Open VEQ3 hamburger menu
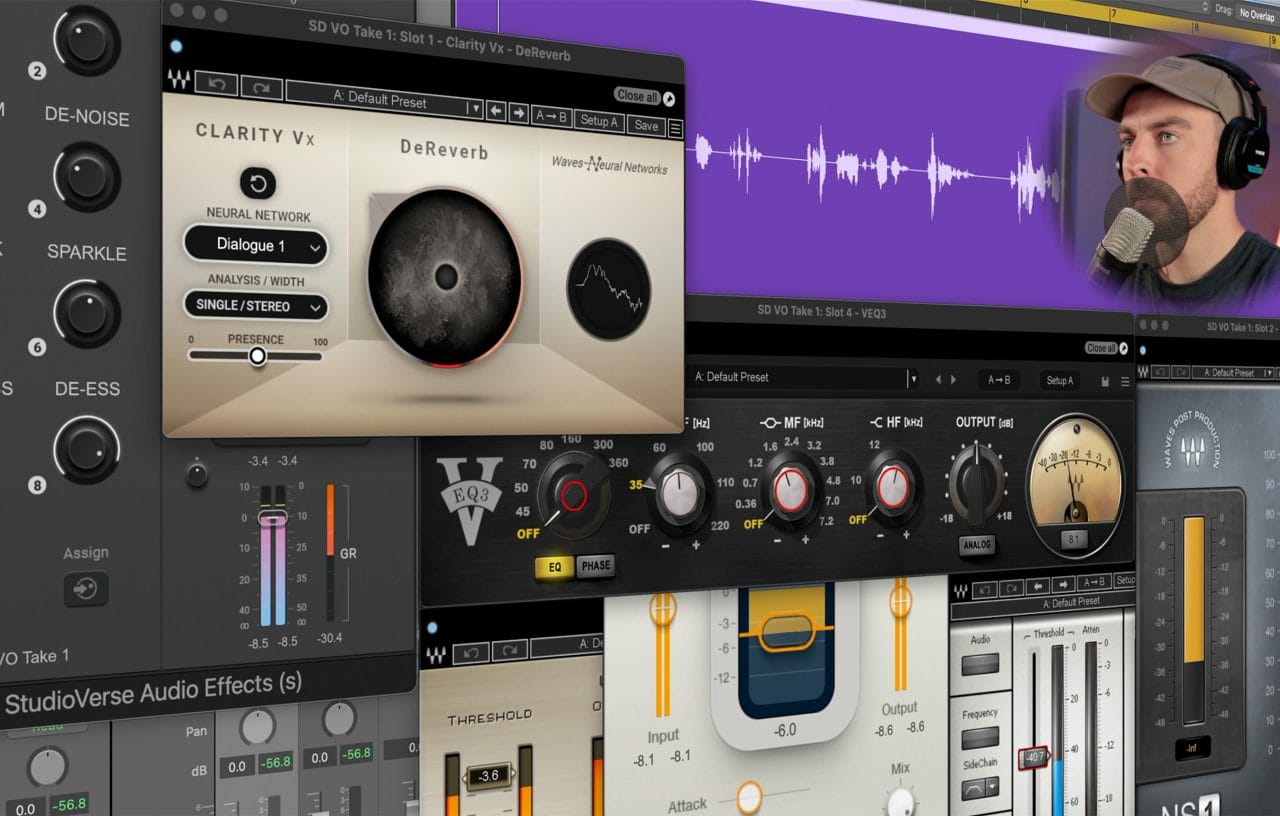The image size is (1280, 816). [1126, 381]
